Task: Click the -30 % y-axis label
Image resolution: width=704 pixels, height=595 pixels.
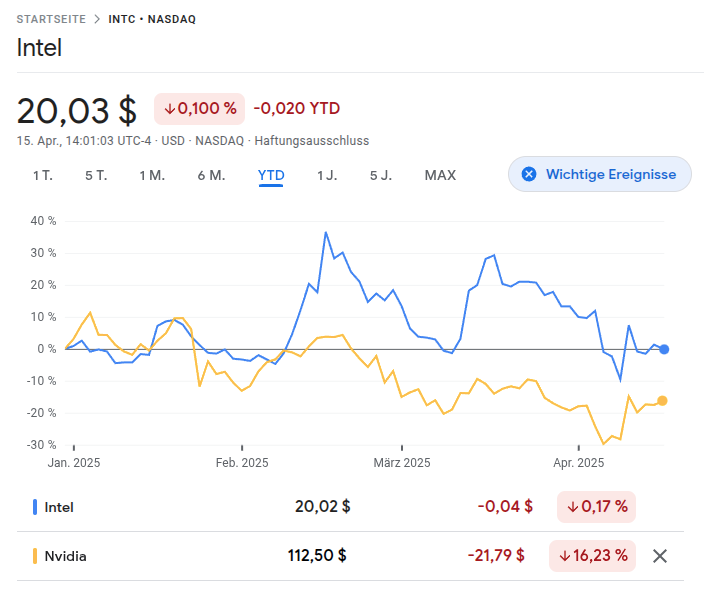Action: click(x=41, y=445)
